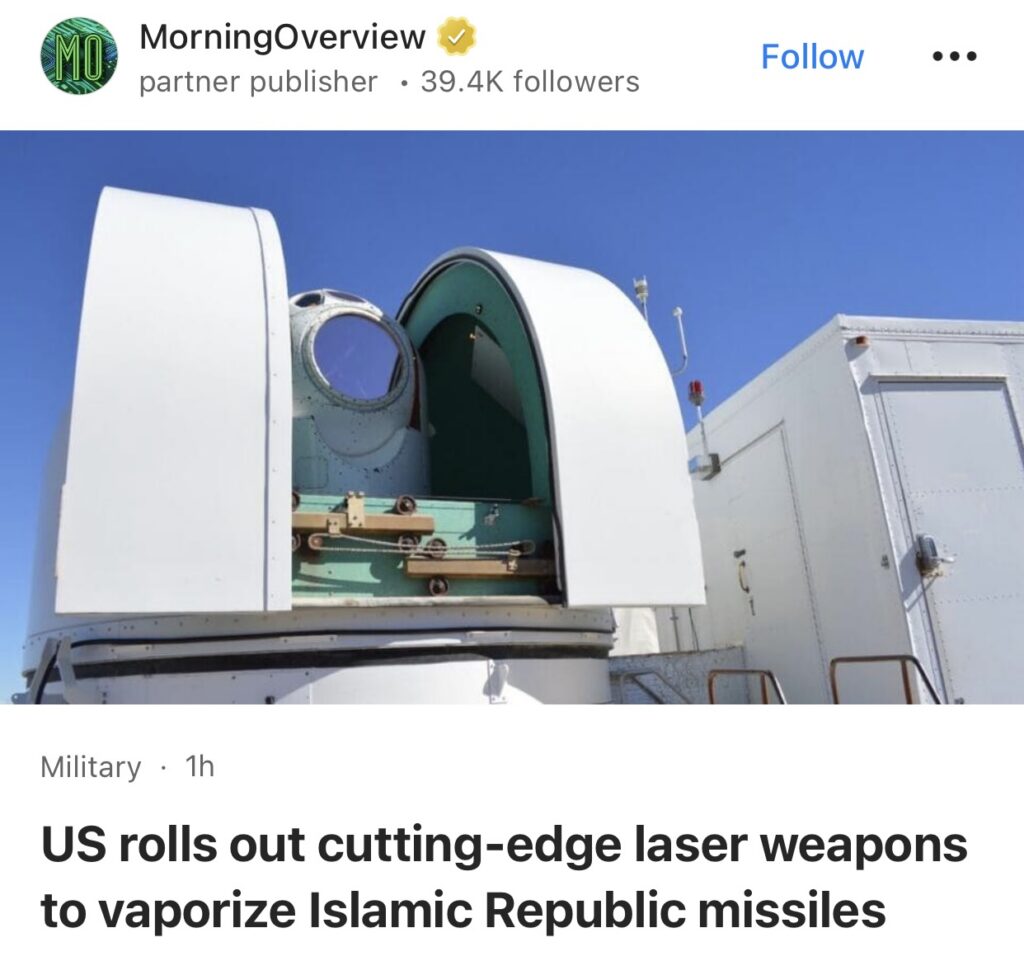The width and height of the screenshot is (1024, 961).
Task: Open the US laser weapons headline
Action: (x=504, y=876)
